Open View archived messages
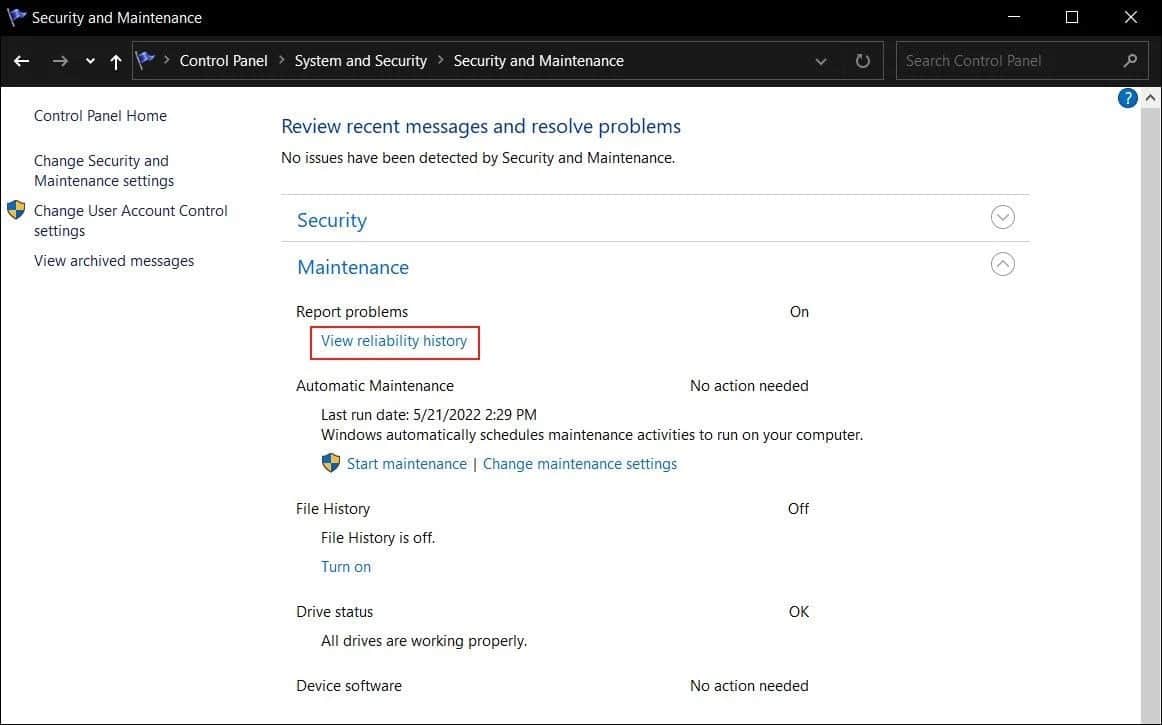Image resolution: width=1162 pixels, height=725 pixels. pos(113,260)
